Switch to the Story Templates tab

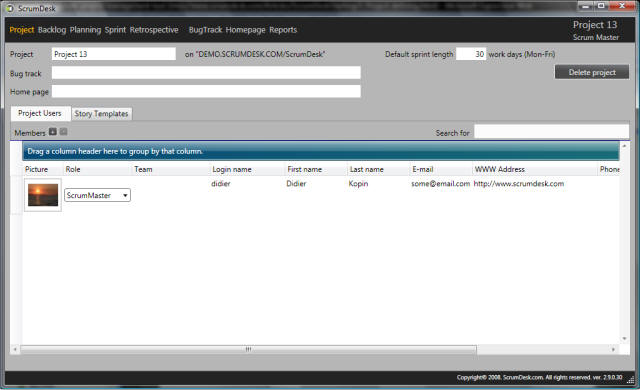pos(101,114)
